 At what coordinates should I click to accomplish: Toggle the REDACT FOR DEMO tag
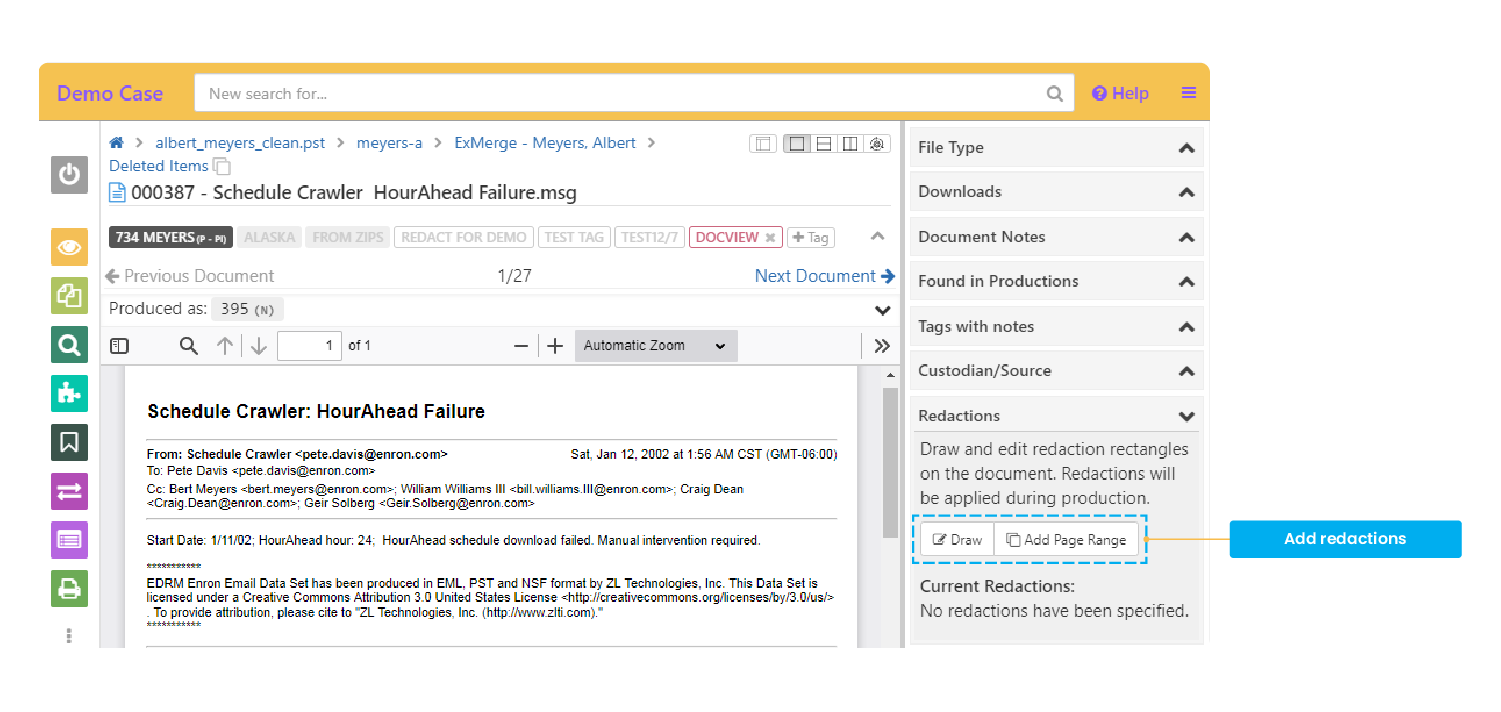(x=463, y=238)
